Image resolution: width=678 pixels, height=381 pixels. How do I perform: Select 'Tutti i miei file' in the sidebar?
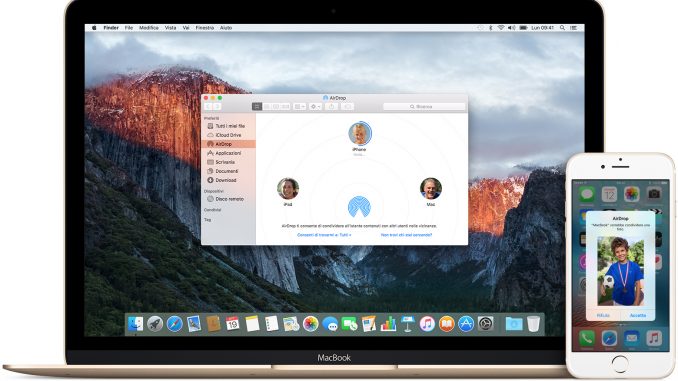[x=229, y=126]
